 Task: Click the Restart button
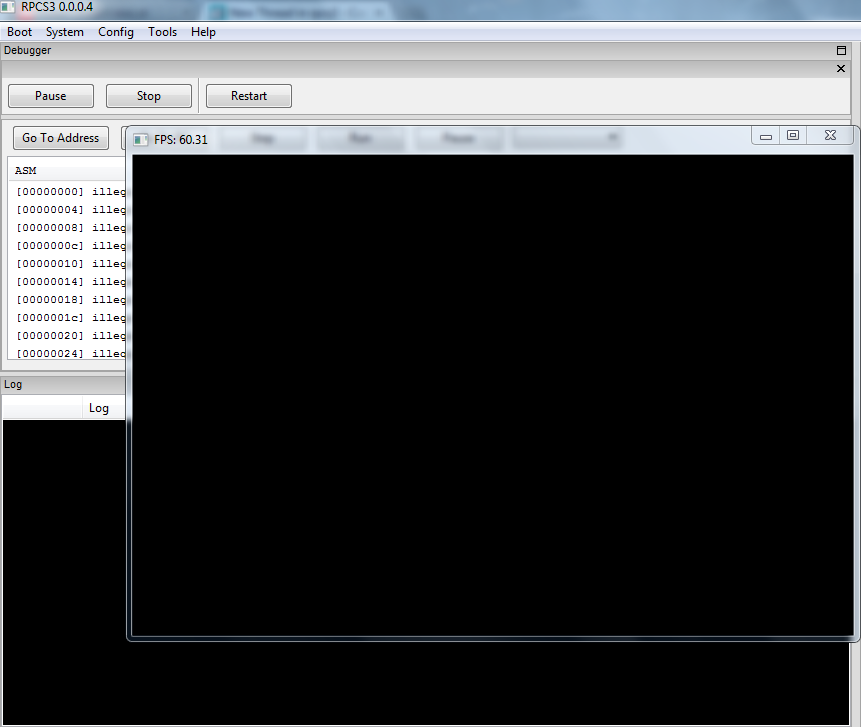[249, 96]
